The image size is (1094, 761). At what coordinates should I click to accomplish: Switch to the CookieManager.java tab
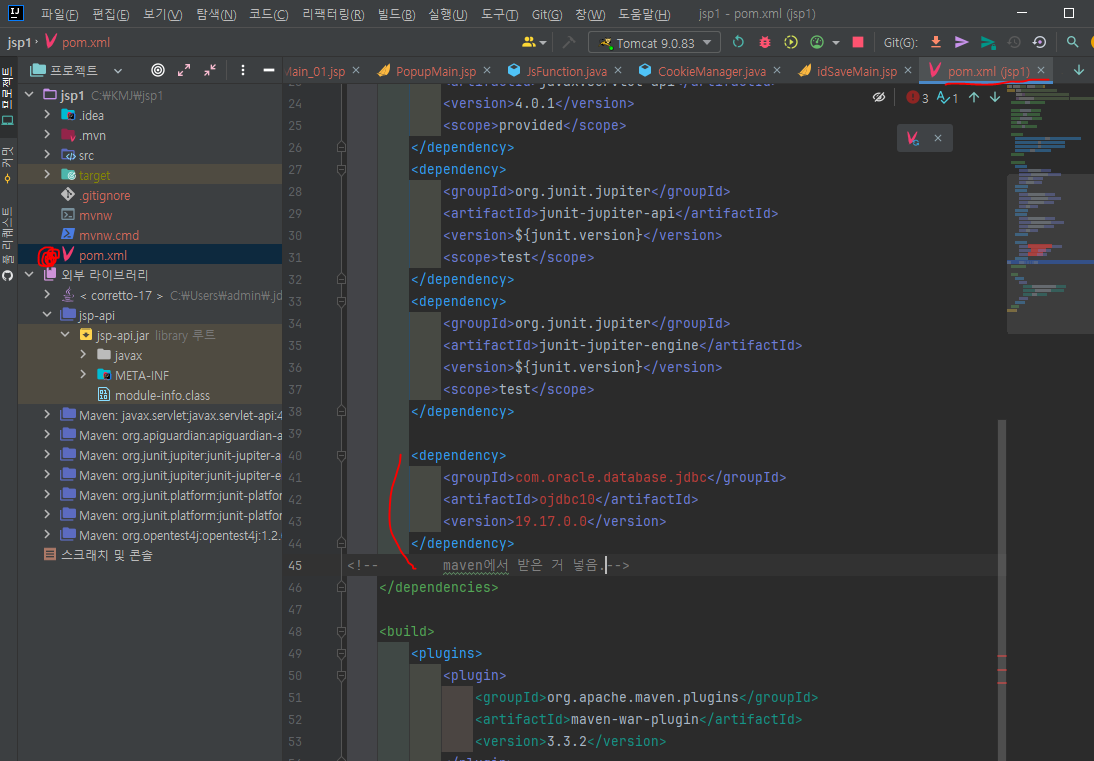(710, 71)
